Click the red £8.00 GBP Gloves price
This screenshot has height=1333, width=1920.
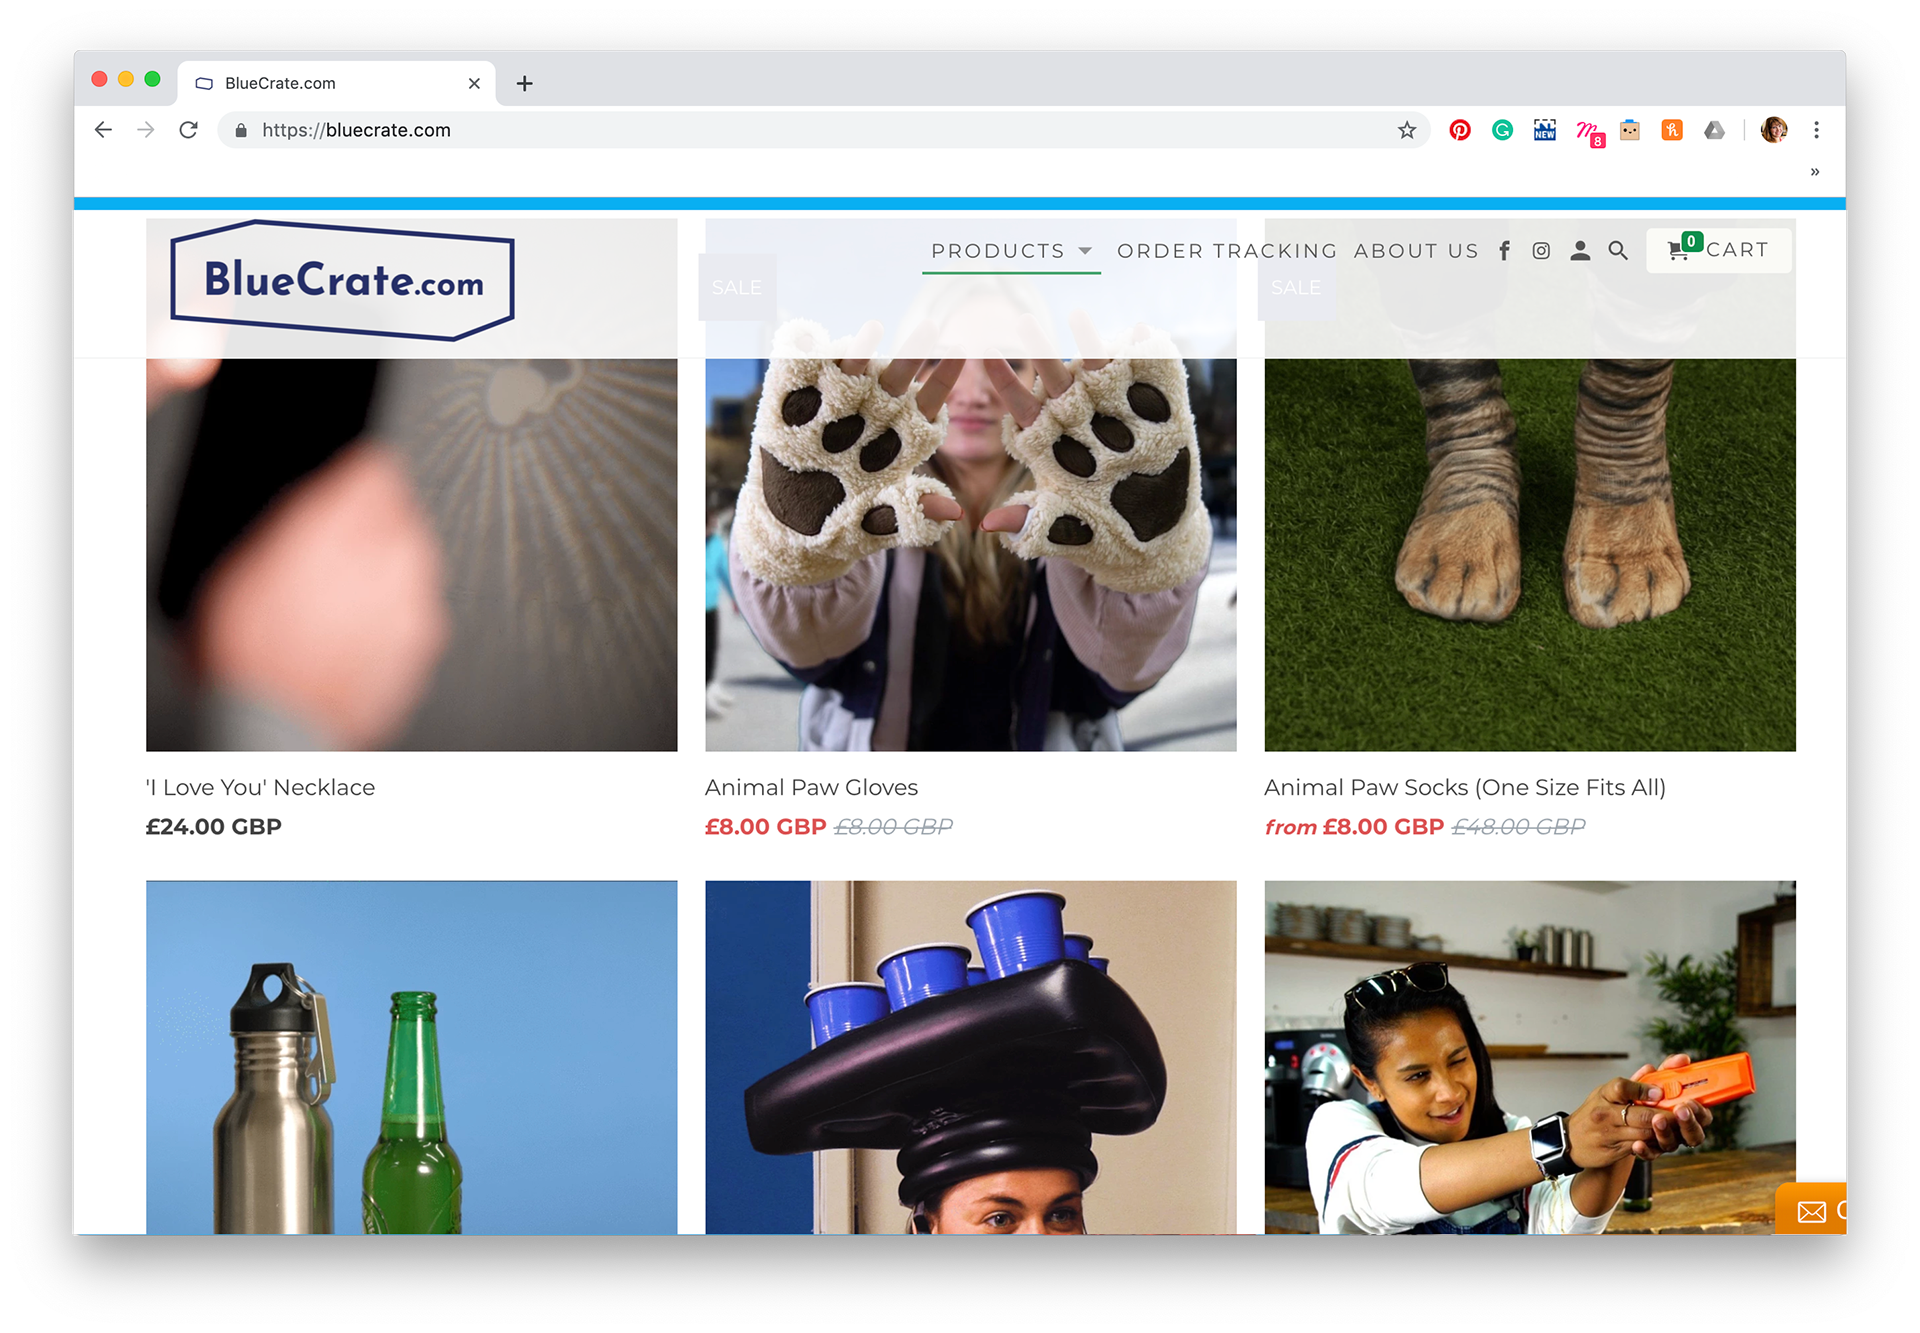click(766, 827)
